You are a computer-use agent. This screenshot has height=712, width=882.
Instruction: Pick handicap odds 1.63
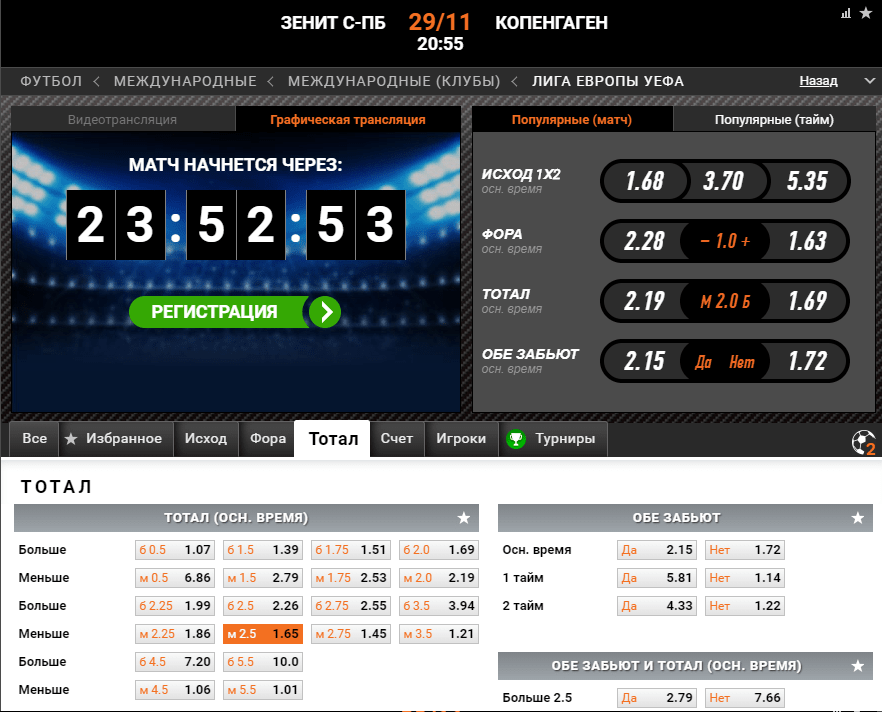point(807,241)
